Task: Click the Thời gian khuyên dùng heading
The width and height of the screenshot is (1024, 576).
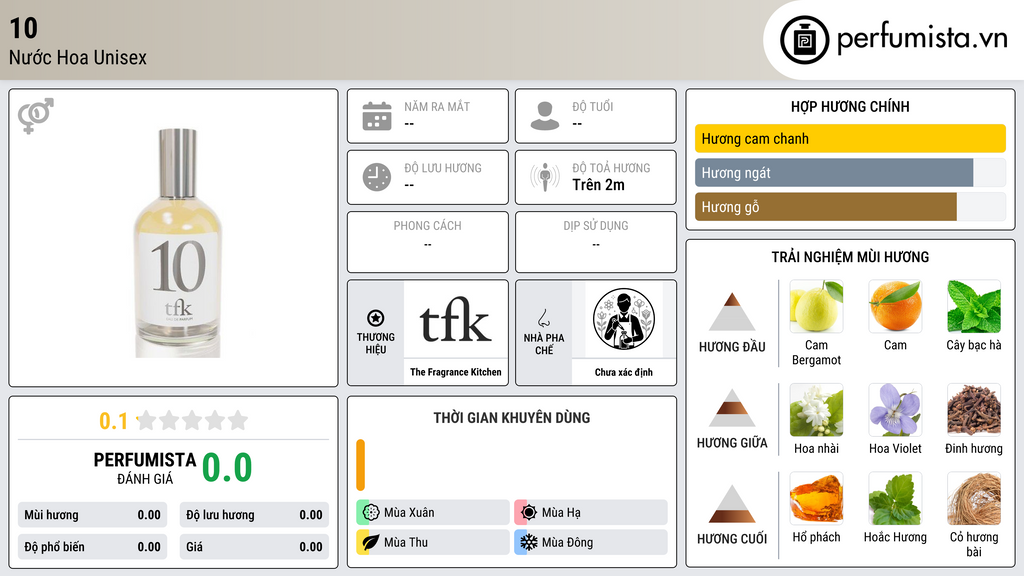Action: 512,417
